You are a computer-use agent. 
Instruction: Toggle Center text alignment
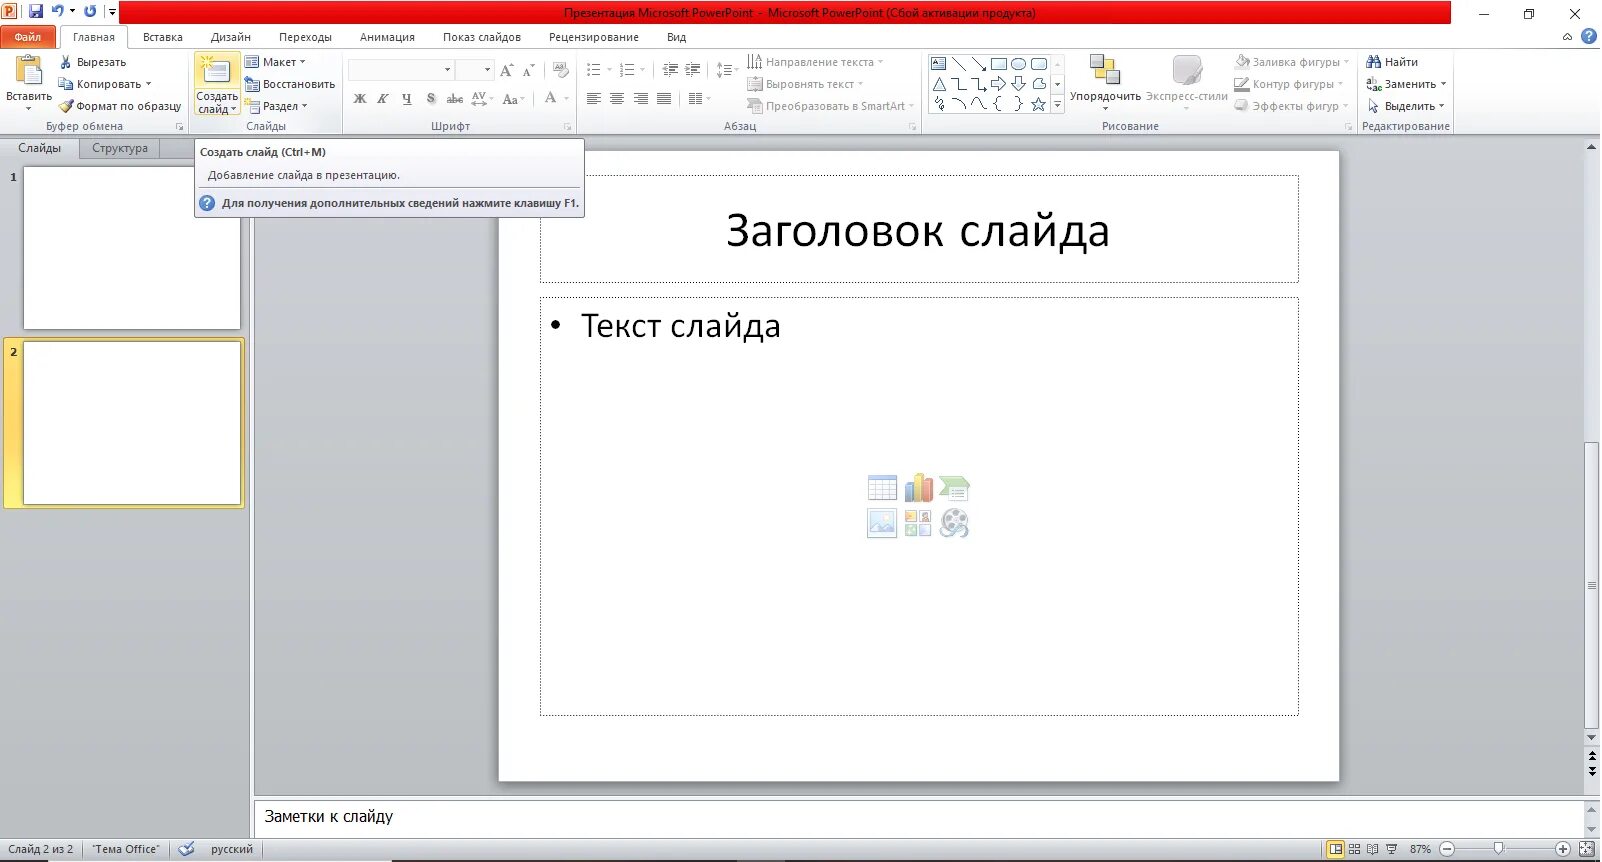click(617, 99)
